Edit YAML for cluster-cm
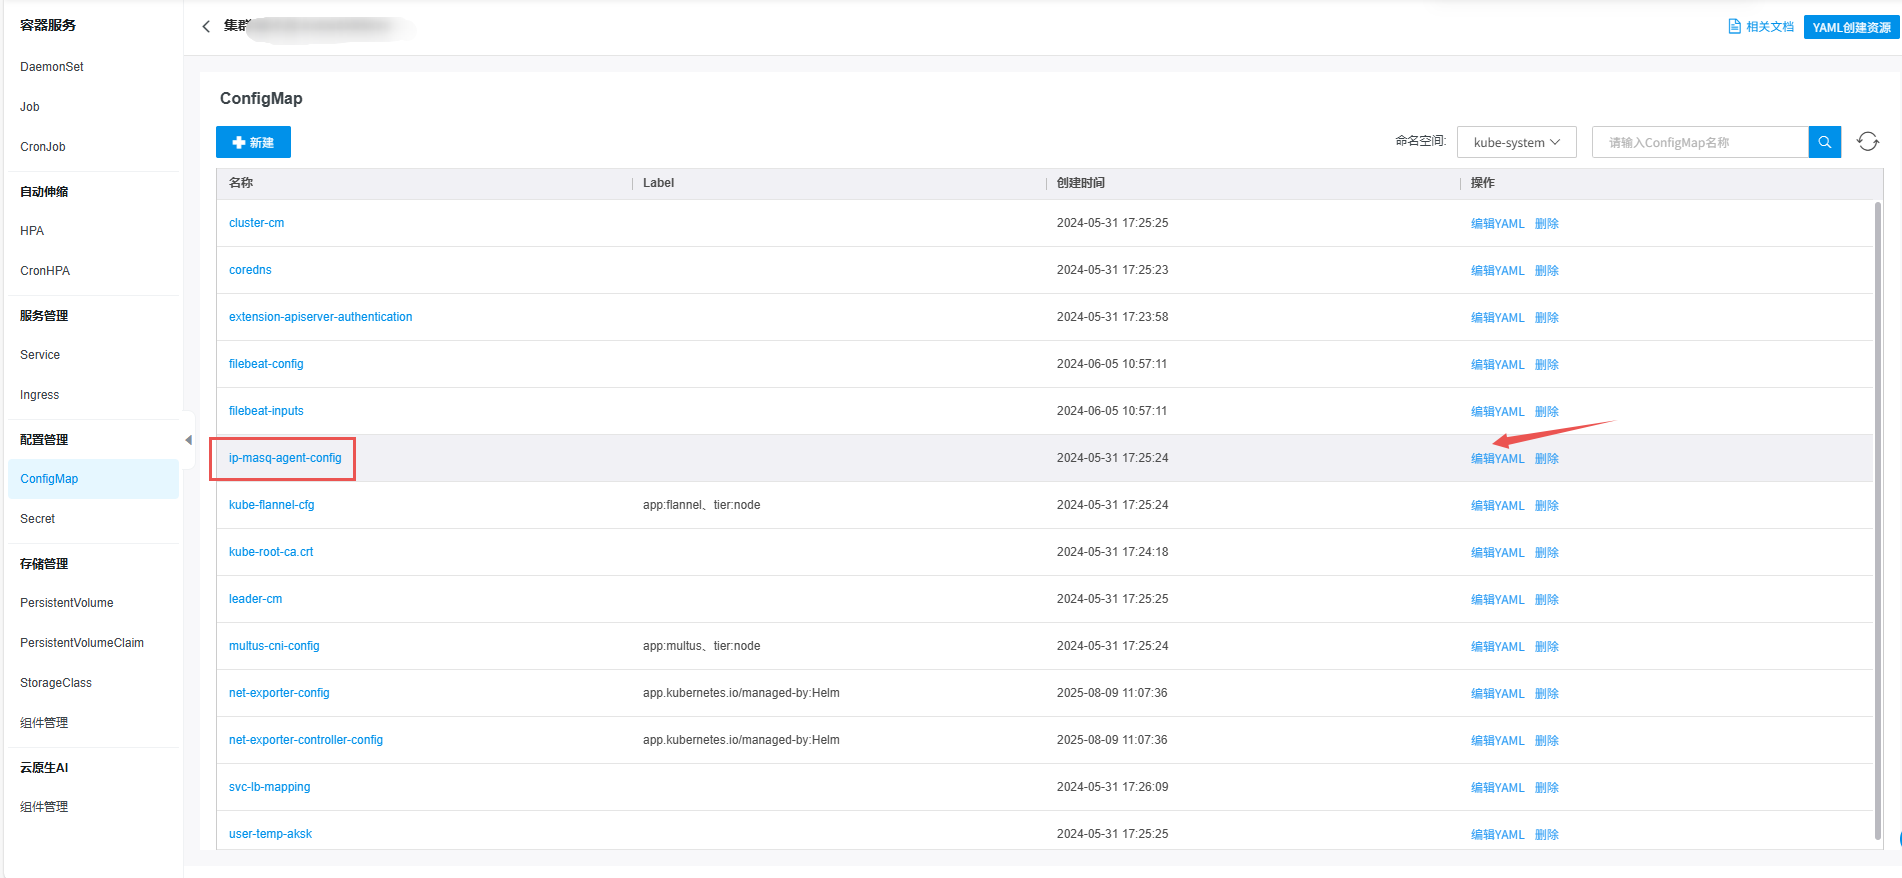The width and height of the screenshot is (1902, 878). pyautogui.click(x=1497, y=224)
